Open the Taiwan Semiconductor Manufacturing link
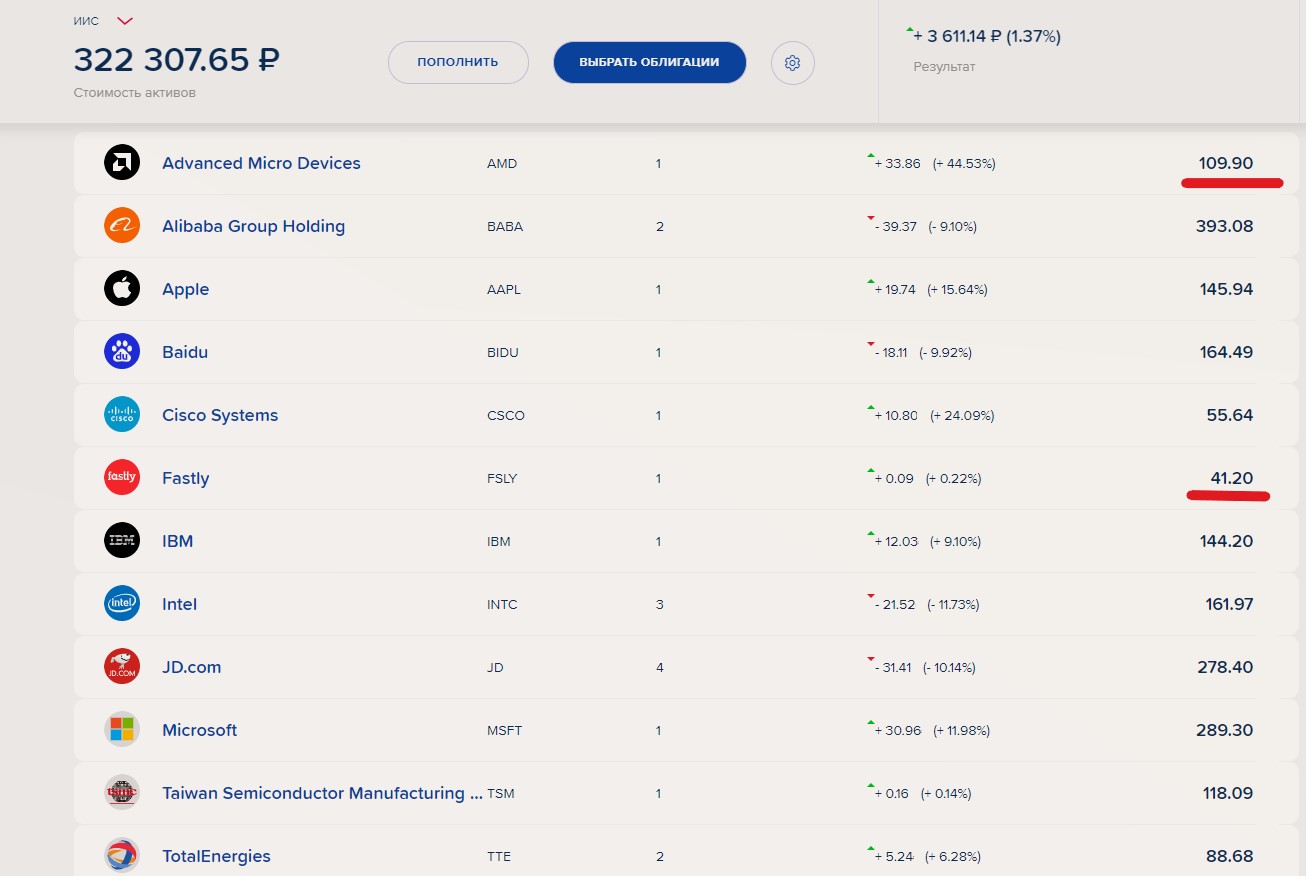The image size is (1306, 876). (x=323, y=793)
